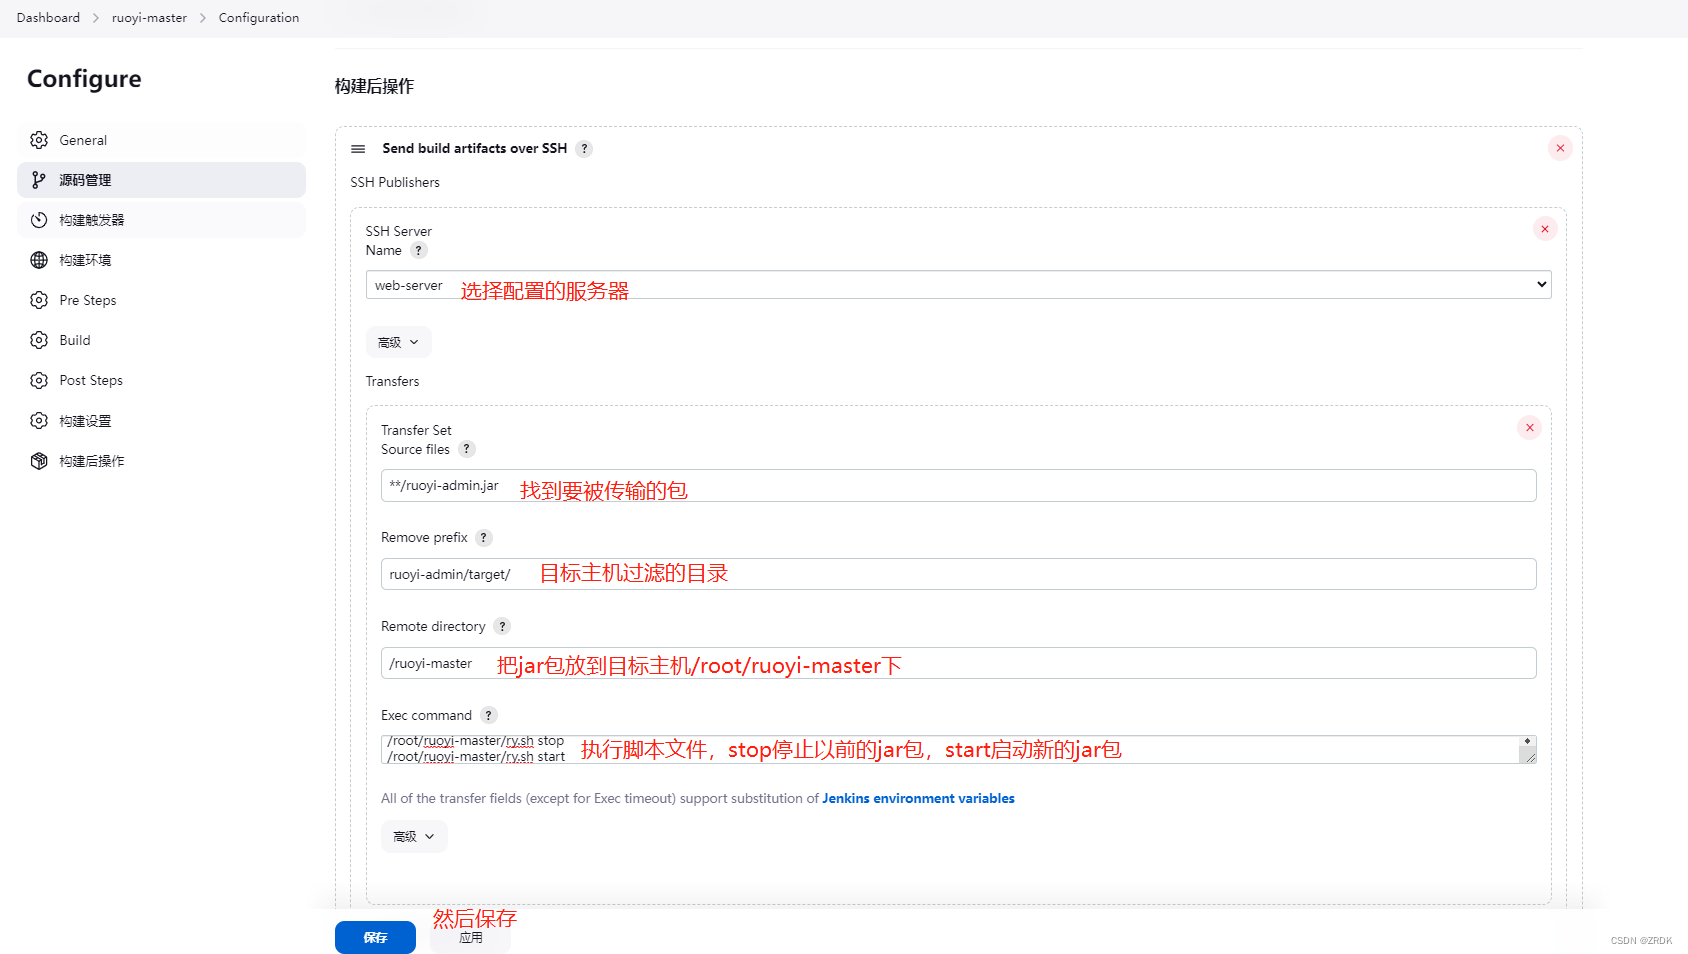Click the Exec command text area
Screen dimensions: 1688x954
950,749
